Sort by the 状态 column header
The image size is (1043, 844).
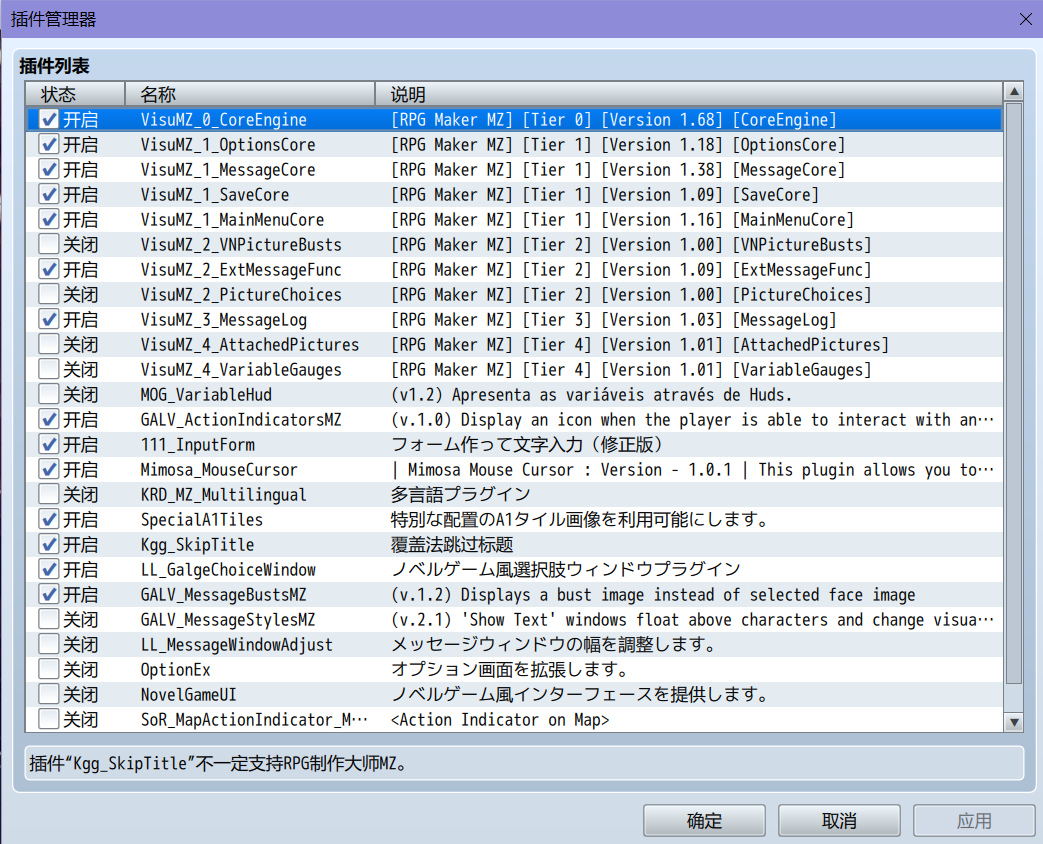coord(75,94)
